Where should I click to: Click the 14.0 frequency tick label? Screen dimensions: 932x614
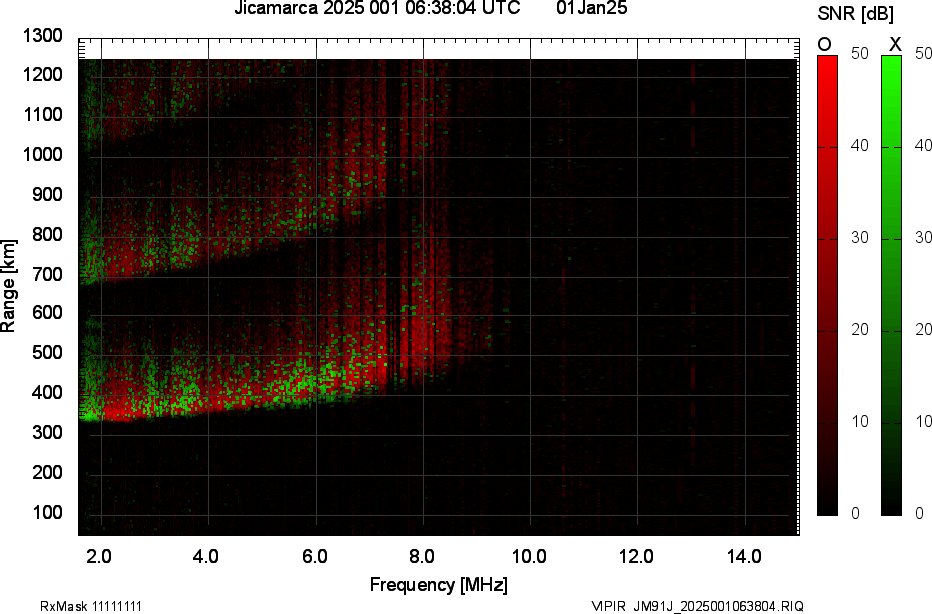(744, 556)
